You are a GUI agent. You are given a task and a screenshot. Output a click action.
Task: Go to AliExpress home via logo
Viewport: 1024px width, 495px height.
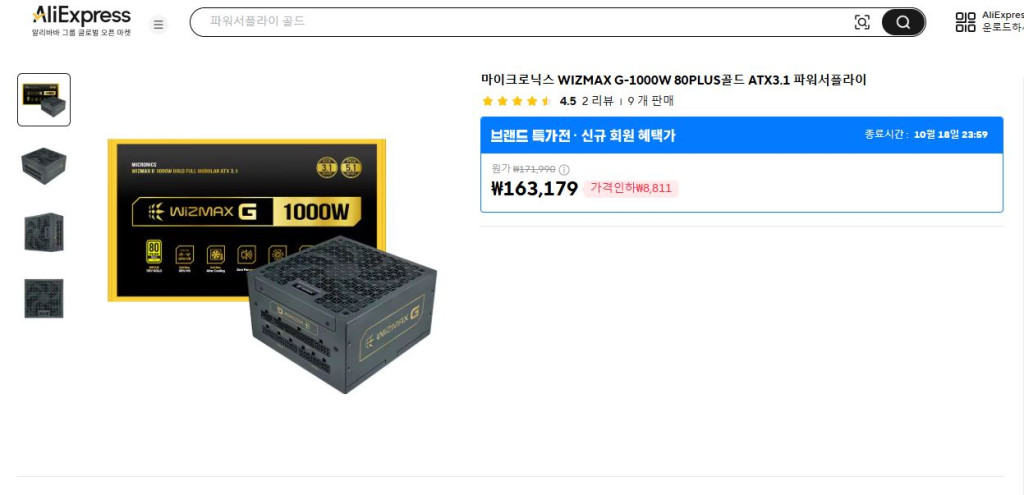pos(82,20)
